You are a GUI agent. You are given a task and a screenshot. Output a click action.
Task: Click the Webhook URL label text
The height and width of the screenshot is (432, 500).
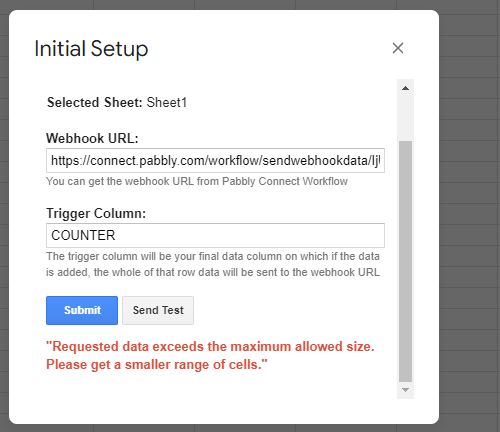click(x=92, y=138)
